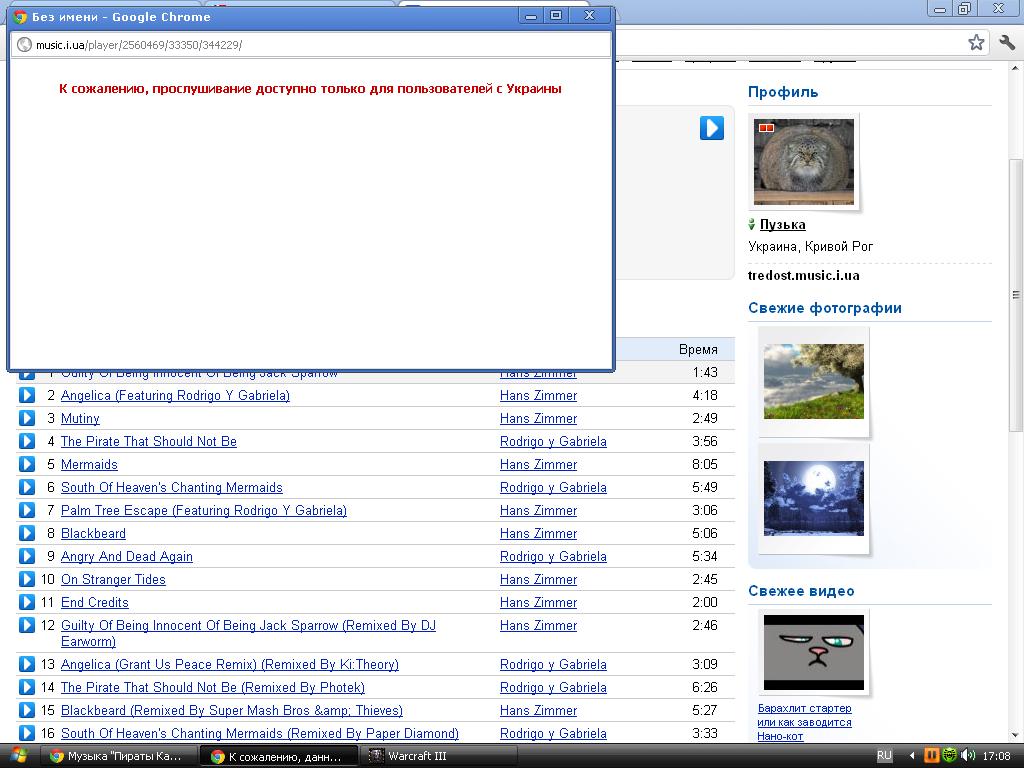Open the Пузька profile link

click(782, 224)
